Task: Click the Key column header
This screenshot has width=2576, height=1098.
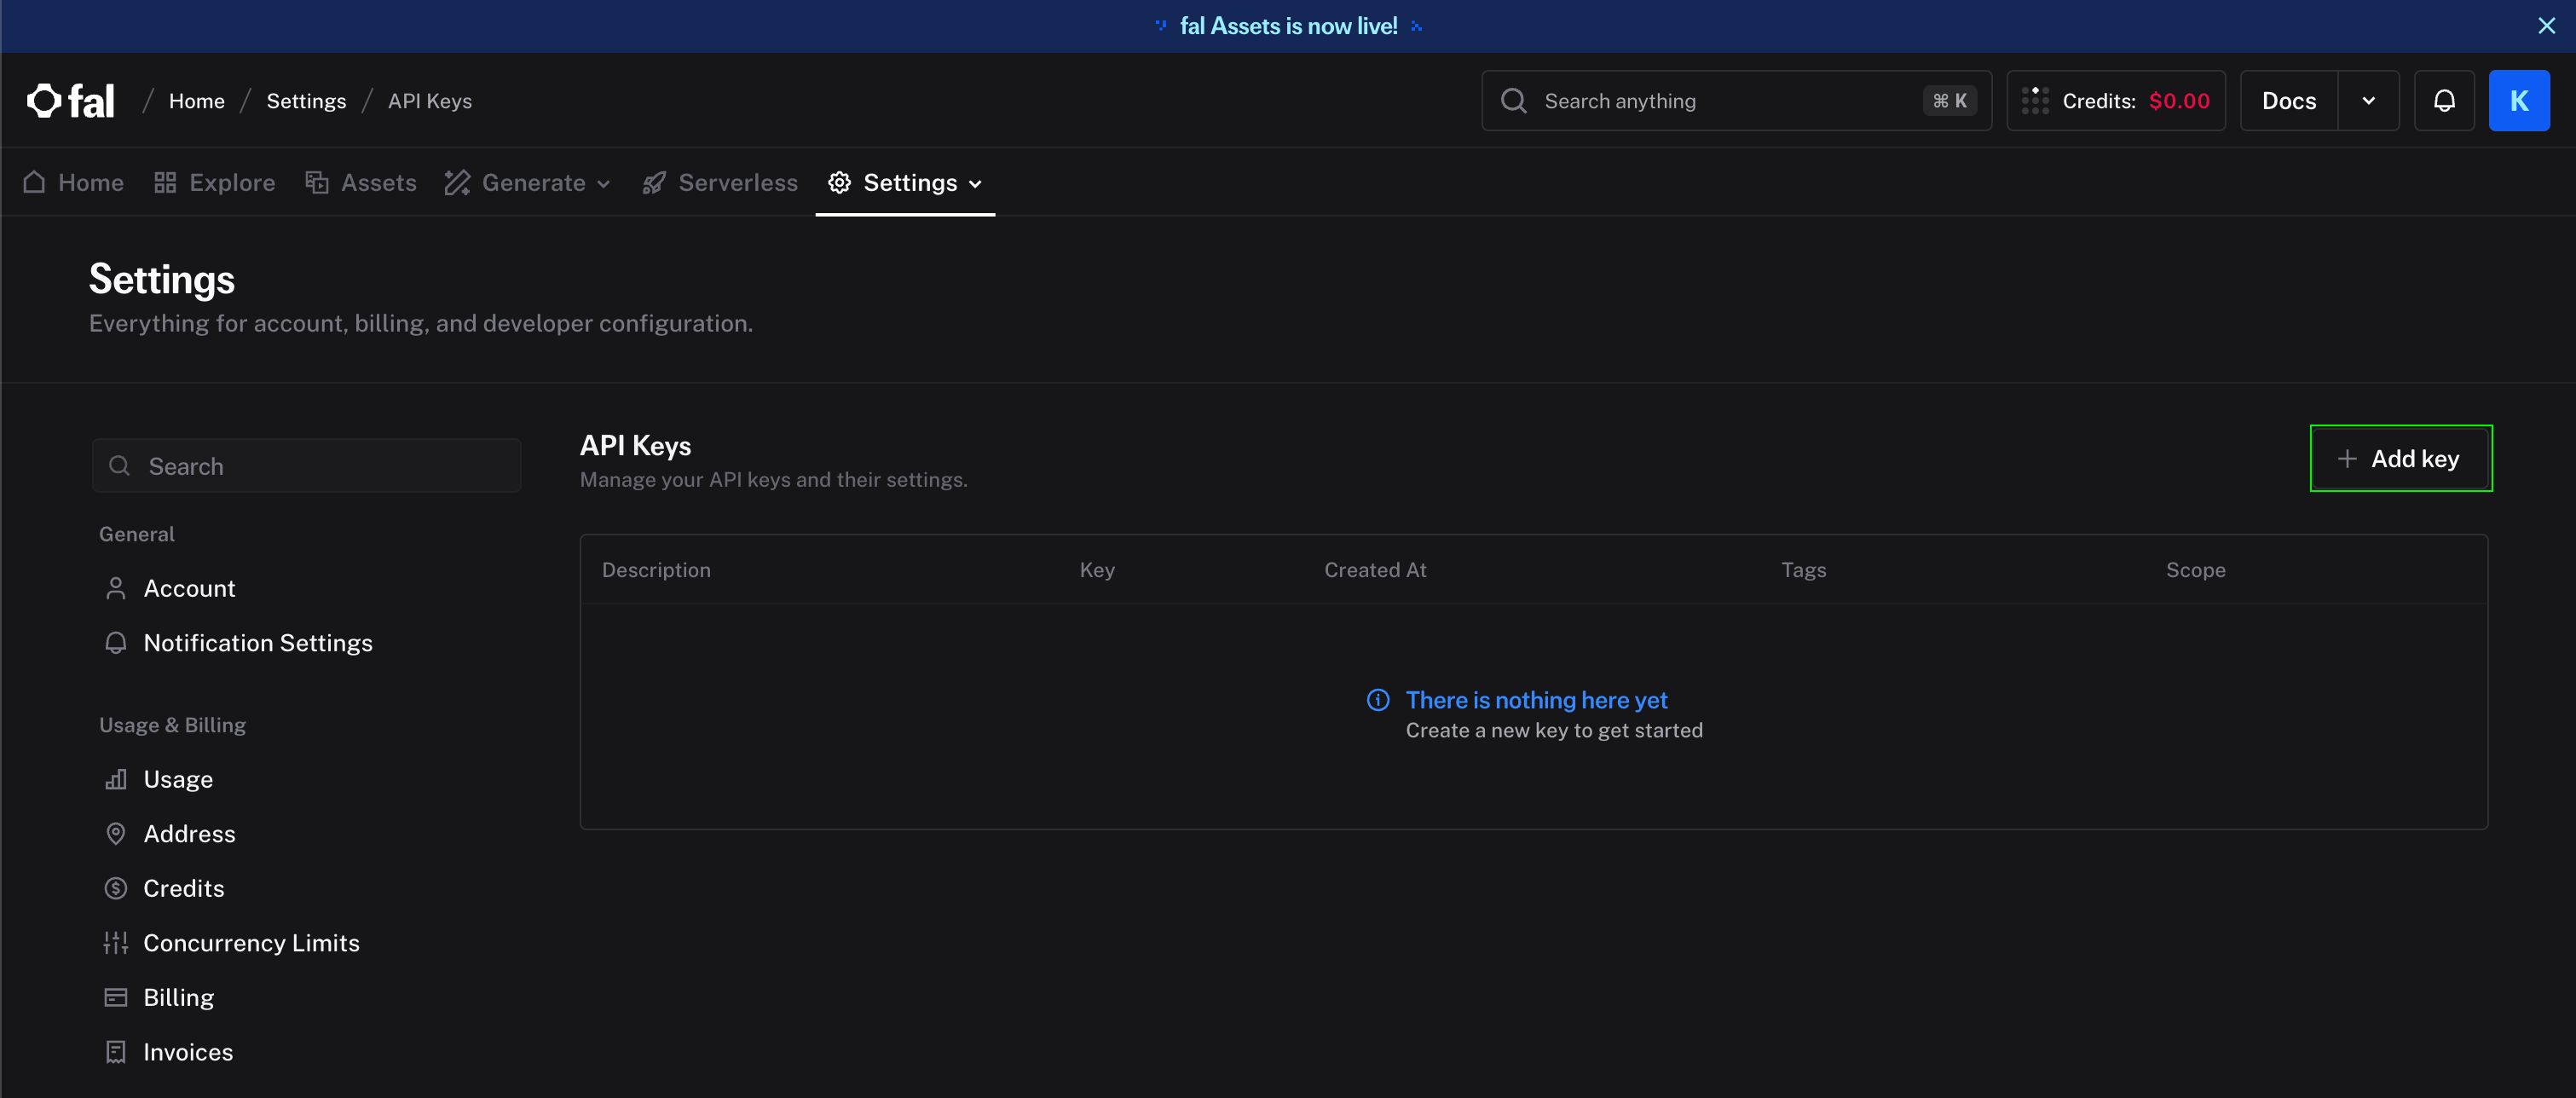Action: 1097,570
